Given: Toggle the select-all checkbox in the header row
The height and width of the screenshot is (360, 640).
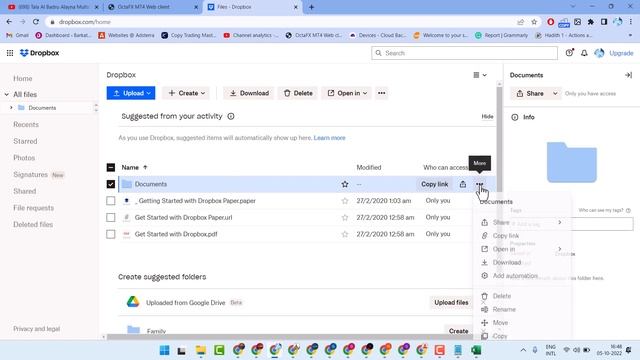Looking at the screenshot, I should [111, 167].
